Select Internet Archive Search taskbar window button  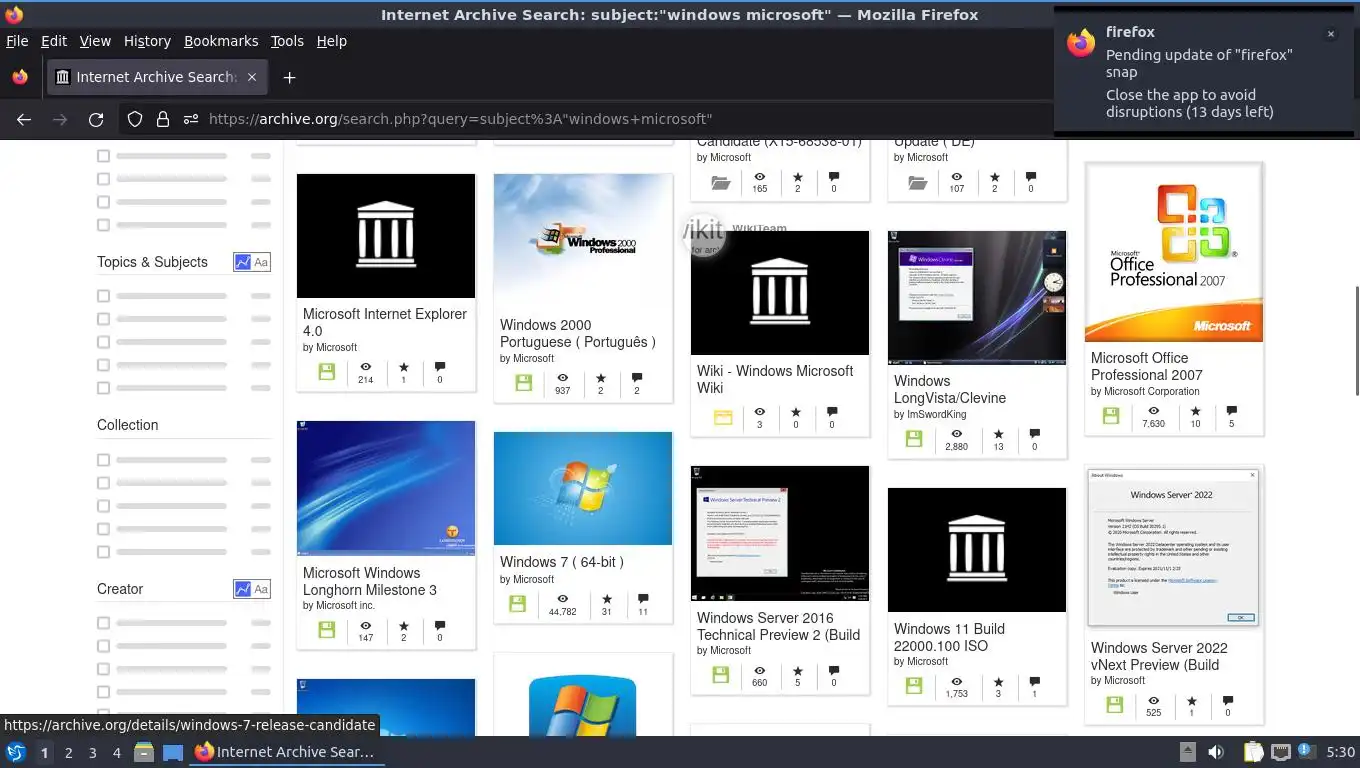coord(286,752)
